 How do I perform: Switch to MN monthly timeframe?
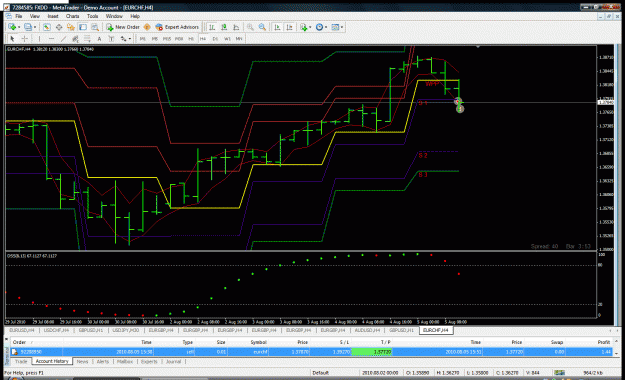[x=239, y=39]
